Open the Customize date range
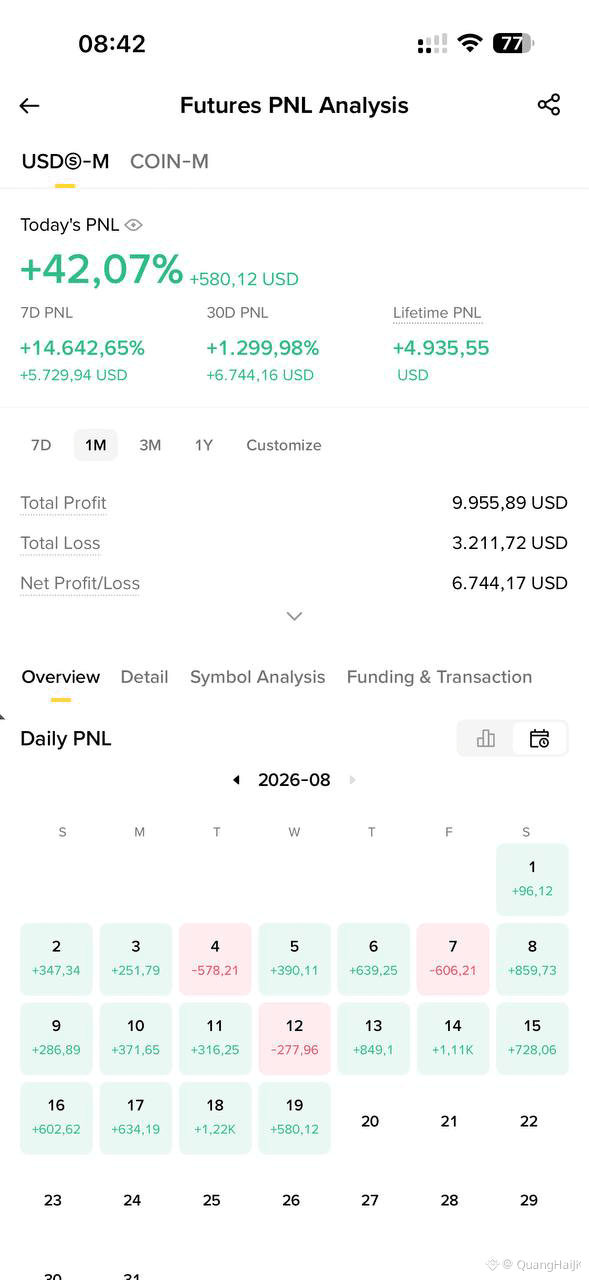Image resolution: width=589 pixels, height=1280 pixels. [284, 445]
